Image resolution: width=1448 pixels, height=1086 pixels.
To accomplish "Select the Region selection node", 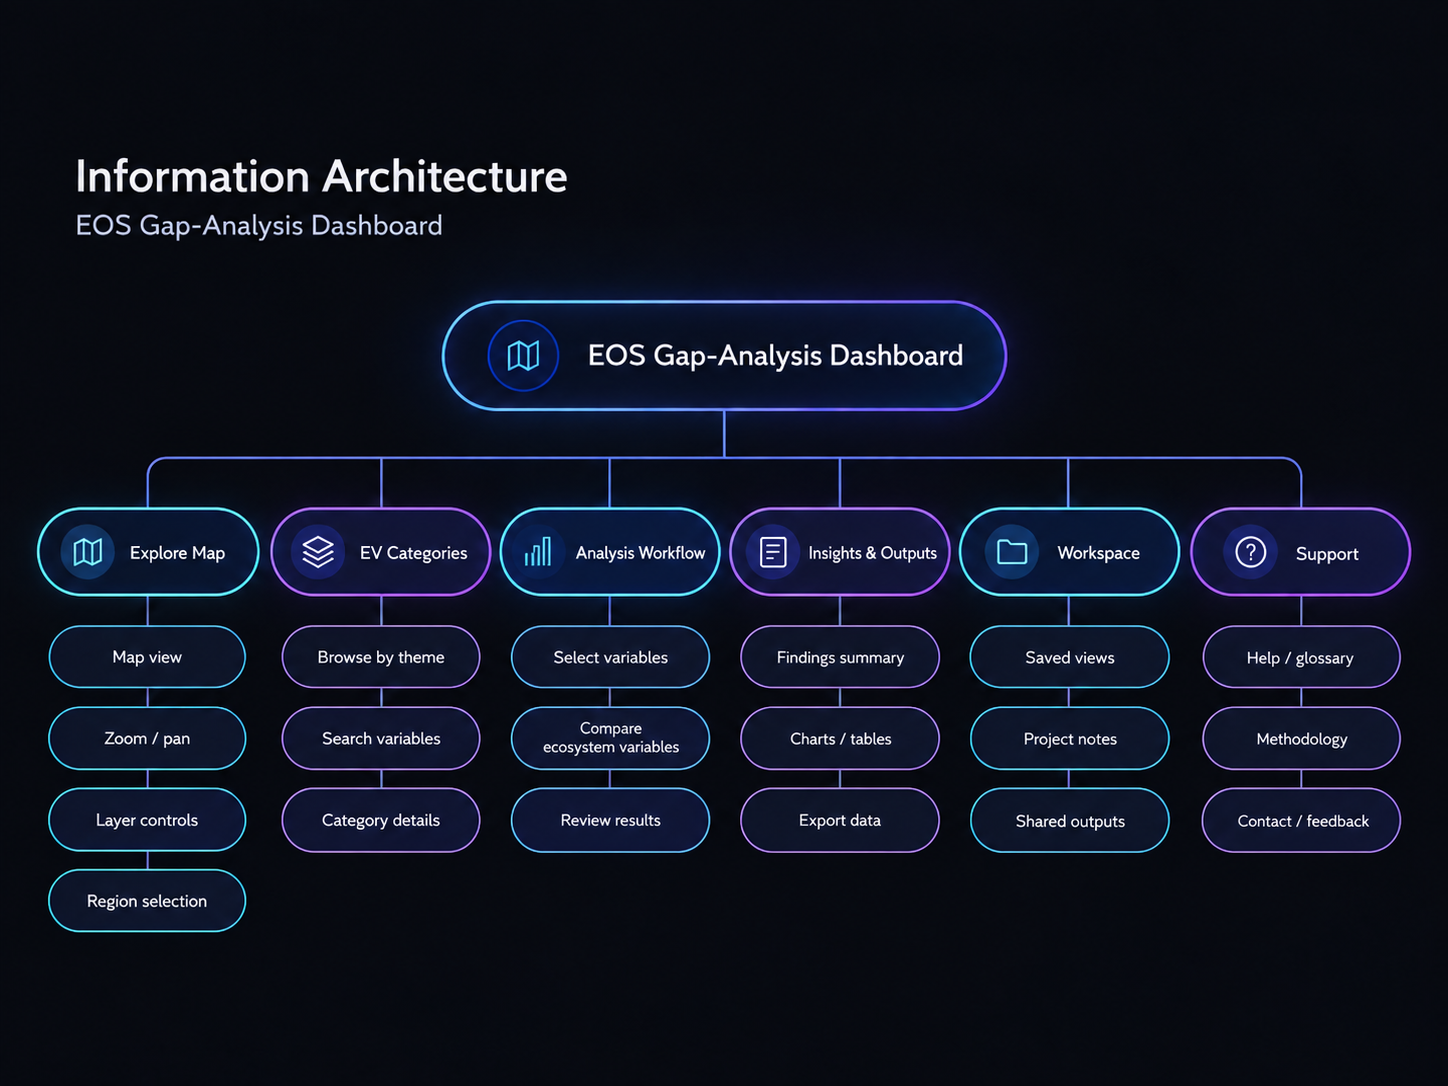I will tap(147, 901).
